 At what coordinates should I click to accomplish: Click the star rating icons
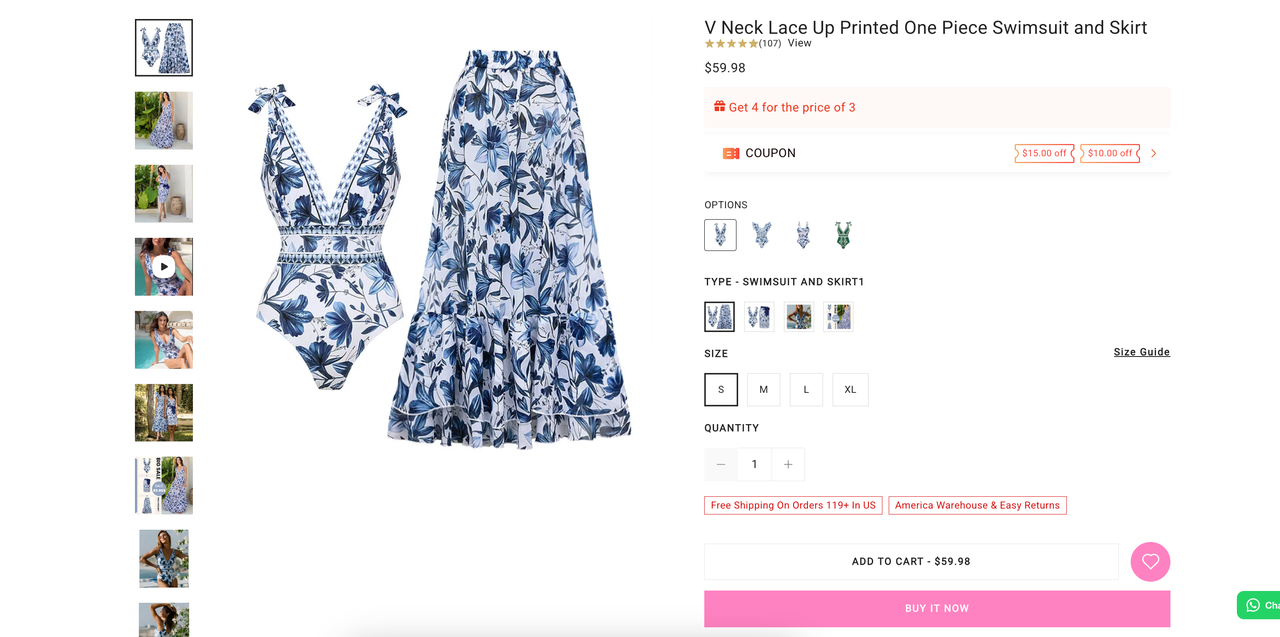[x=731, y=44]
